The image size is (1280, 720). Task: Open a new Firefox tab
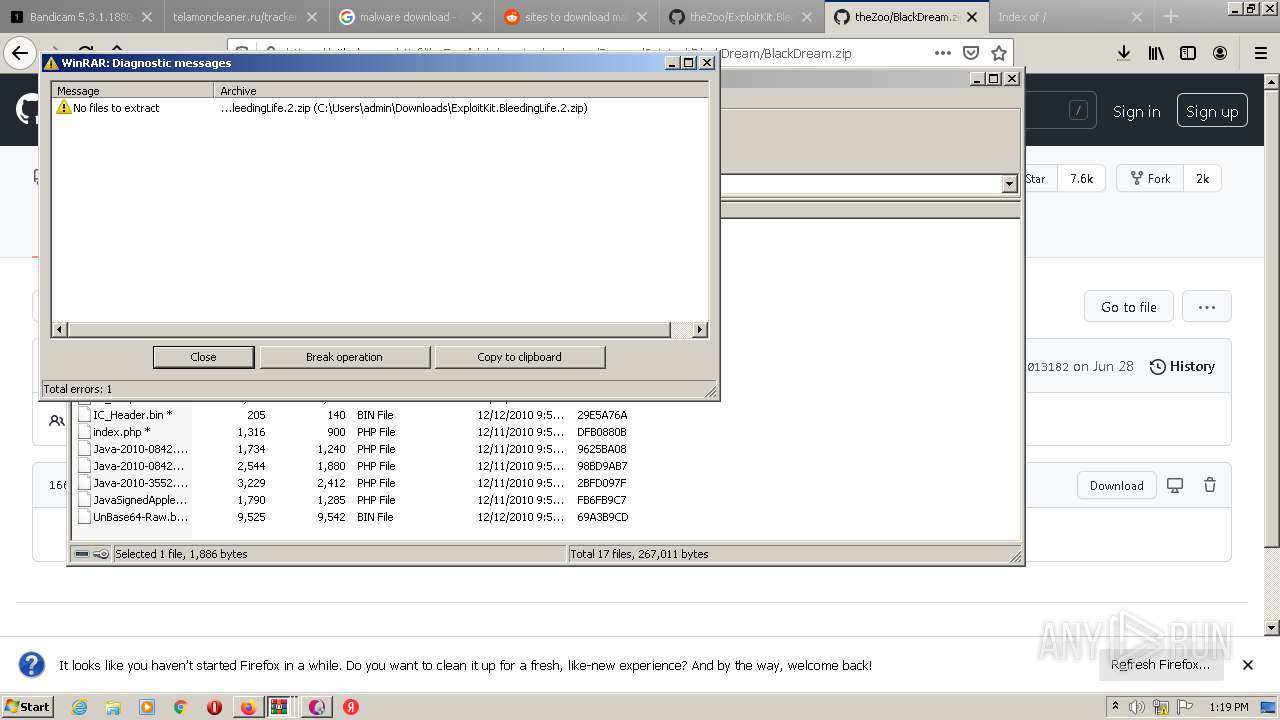coord(1171,17)
